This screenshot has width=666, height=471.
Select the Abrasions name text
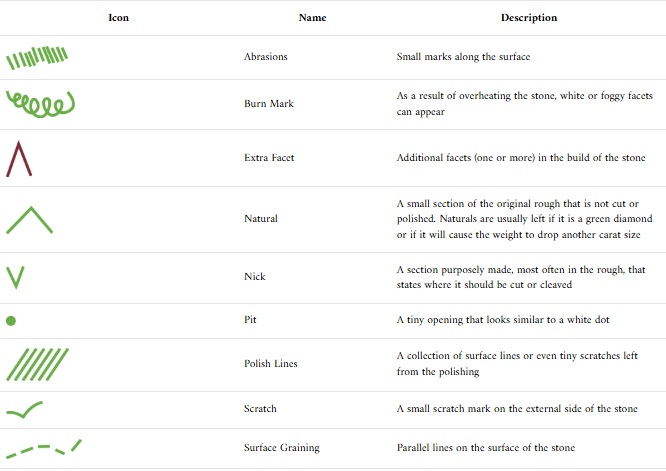coord(265,57)
